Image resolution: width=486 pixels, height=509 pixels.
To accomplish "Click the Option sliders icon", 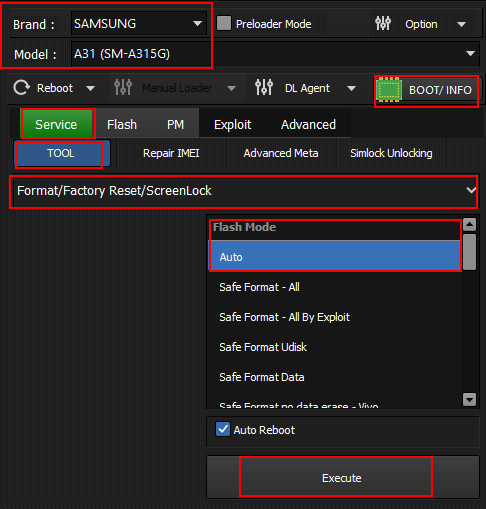I will click(x=383, y=23).
